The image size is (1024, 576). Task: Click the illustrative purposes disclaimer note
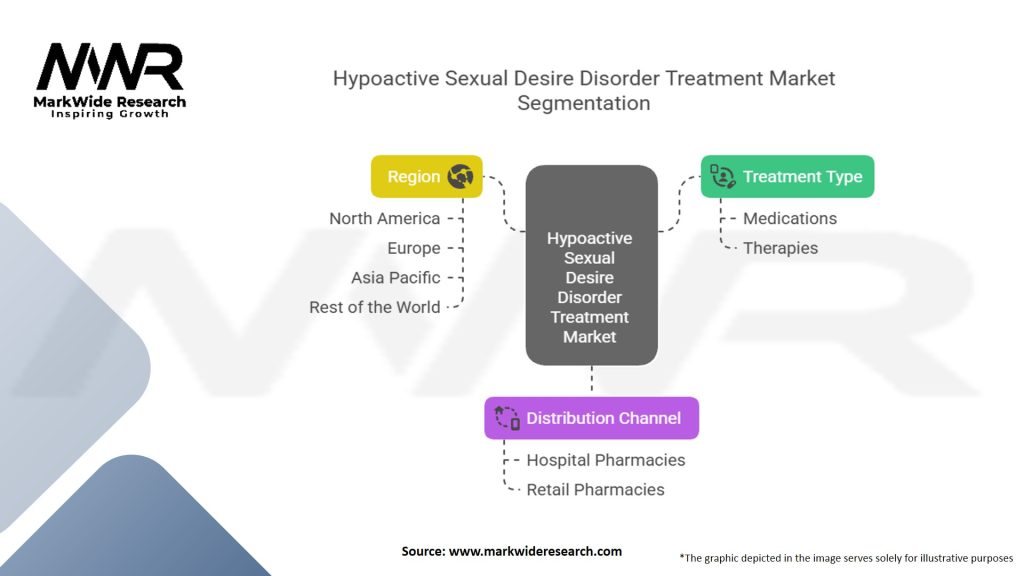(845, 557)
